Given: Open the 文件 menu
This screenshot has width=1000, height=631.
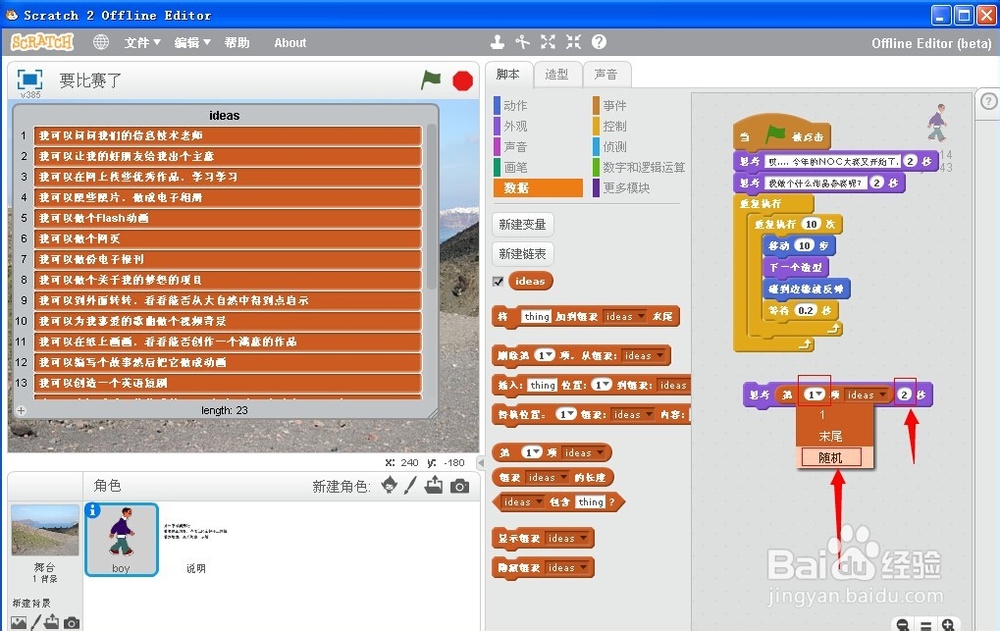Looking at the screenshot, I should tap(140, 43).
